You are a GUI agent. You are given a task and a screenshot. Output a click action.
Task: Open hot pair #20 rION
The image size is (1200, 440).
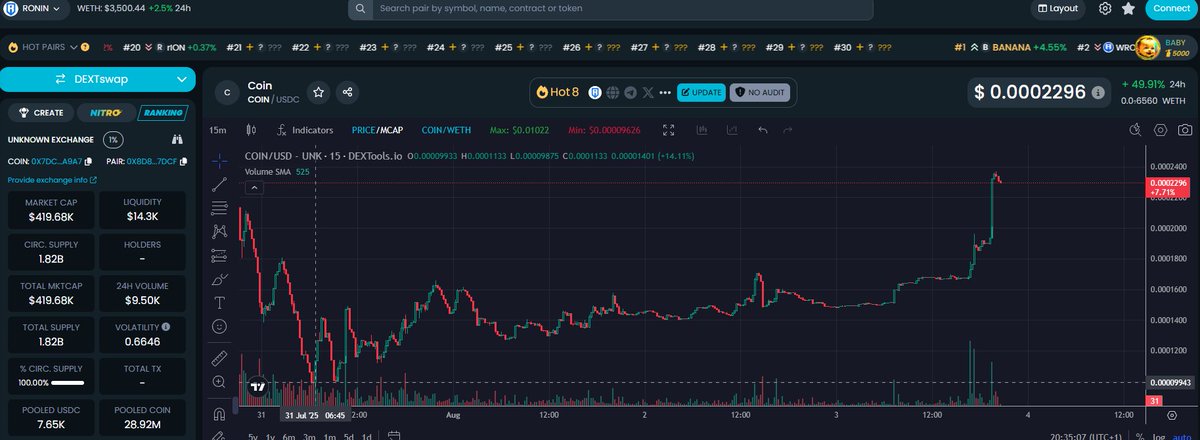click(169, 47)
